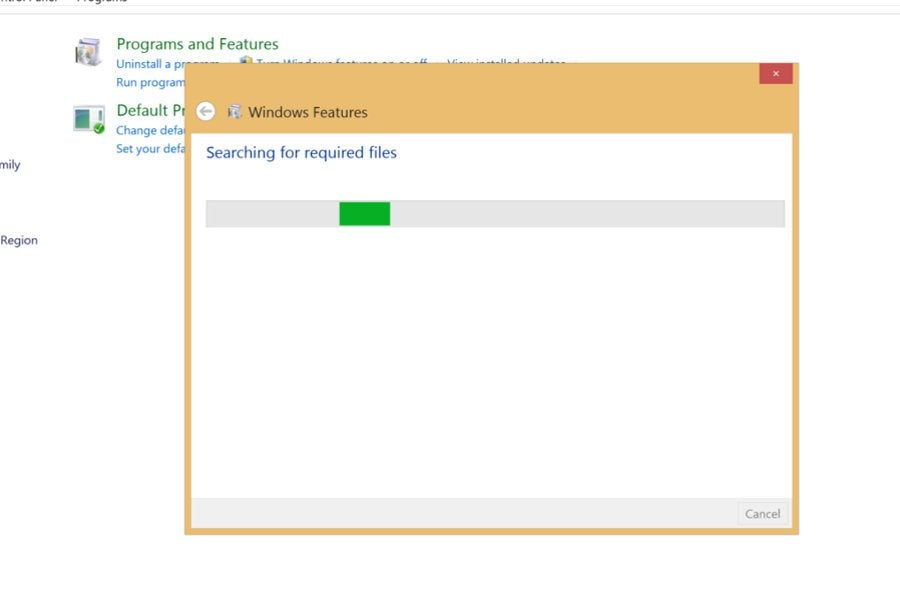
Task: Open the Default Programs heading link
Action: click(150, 110)
